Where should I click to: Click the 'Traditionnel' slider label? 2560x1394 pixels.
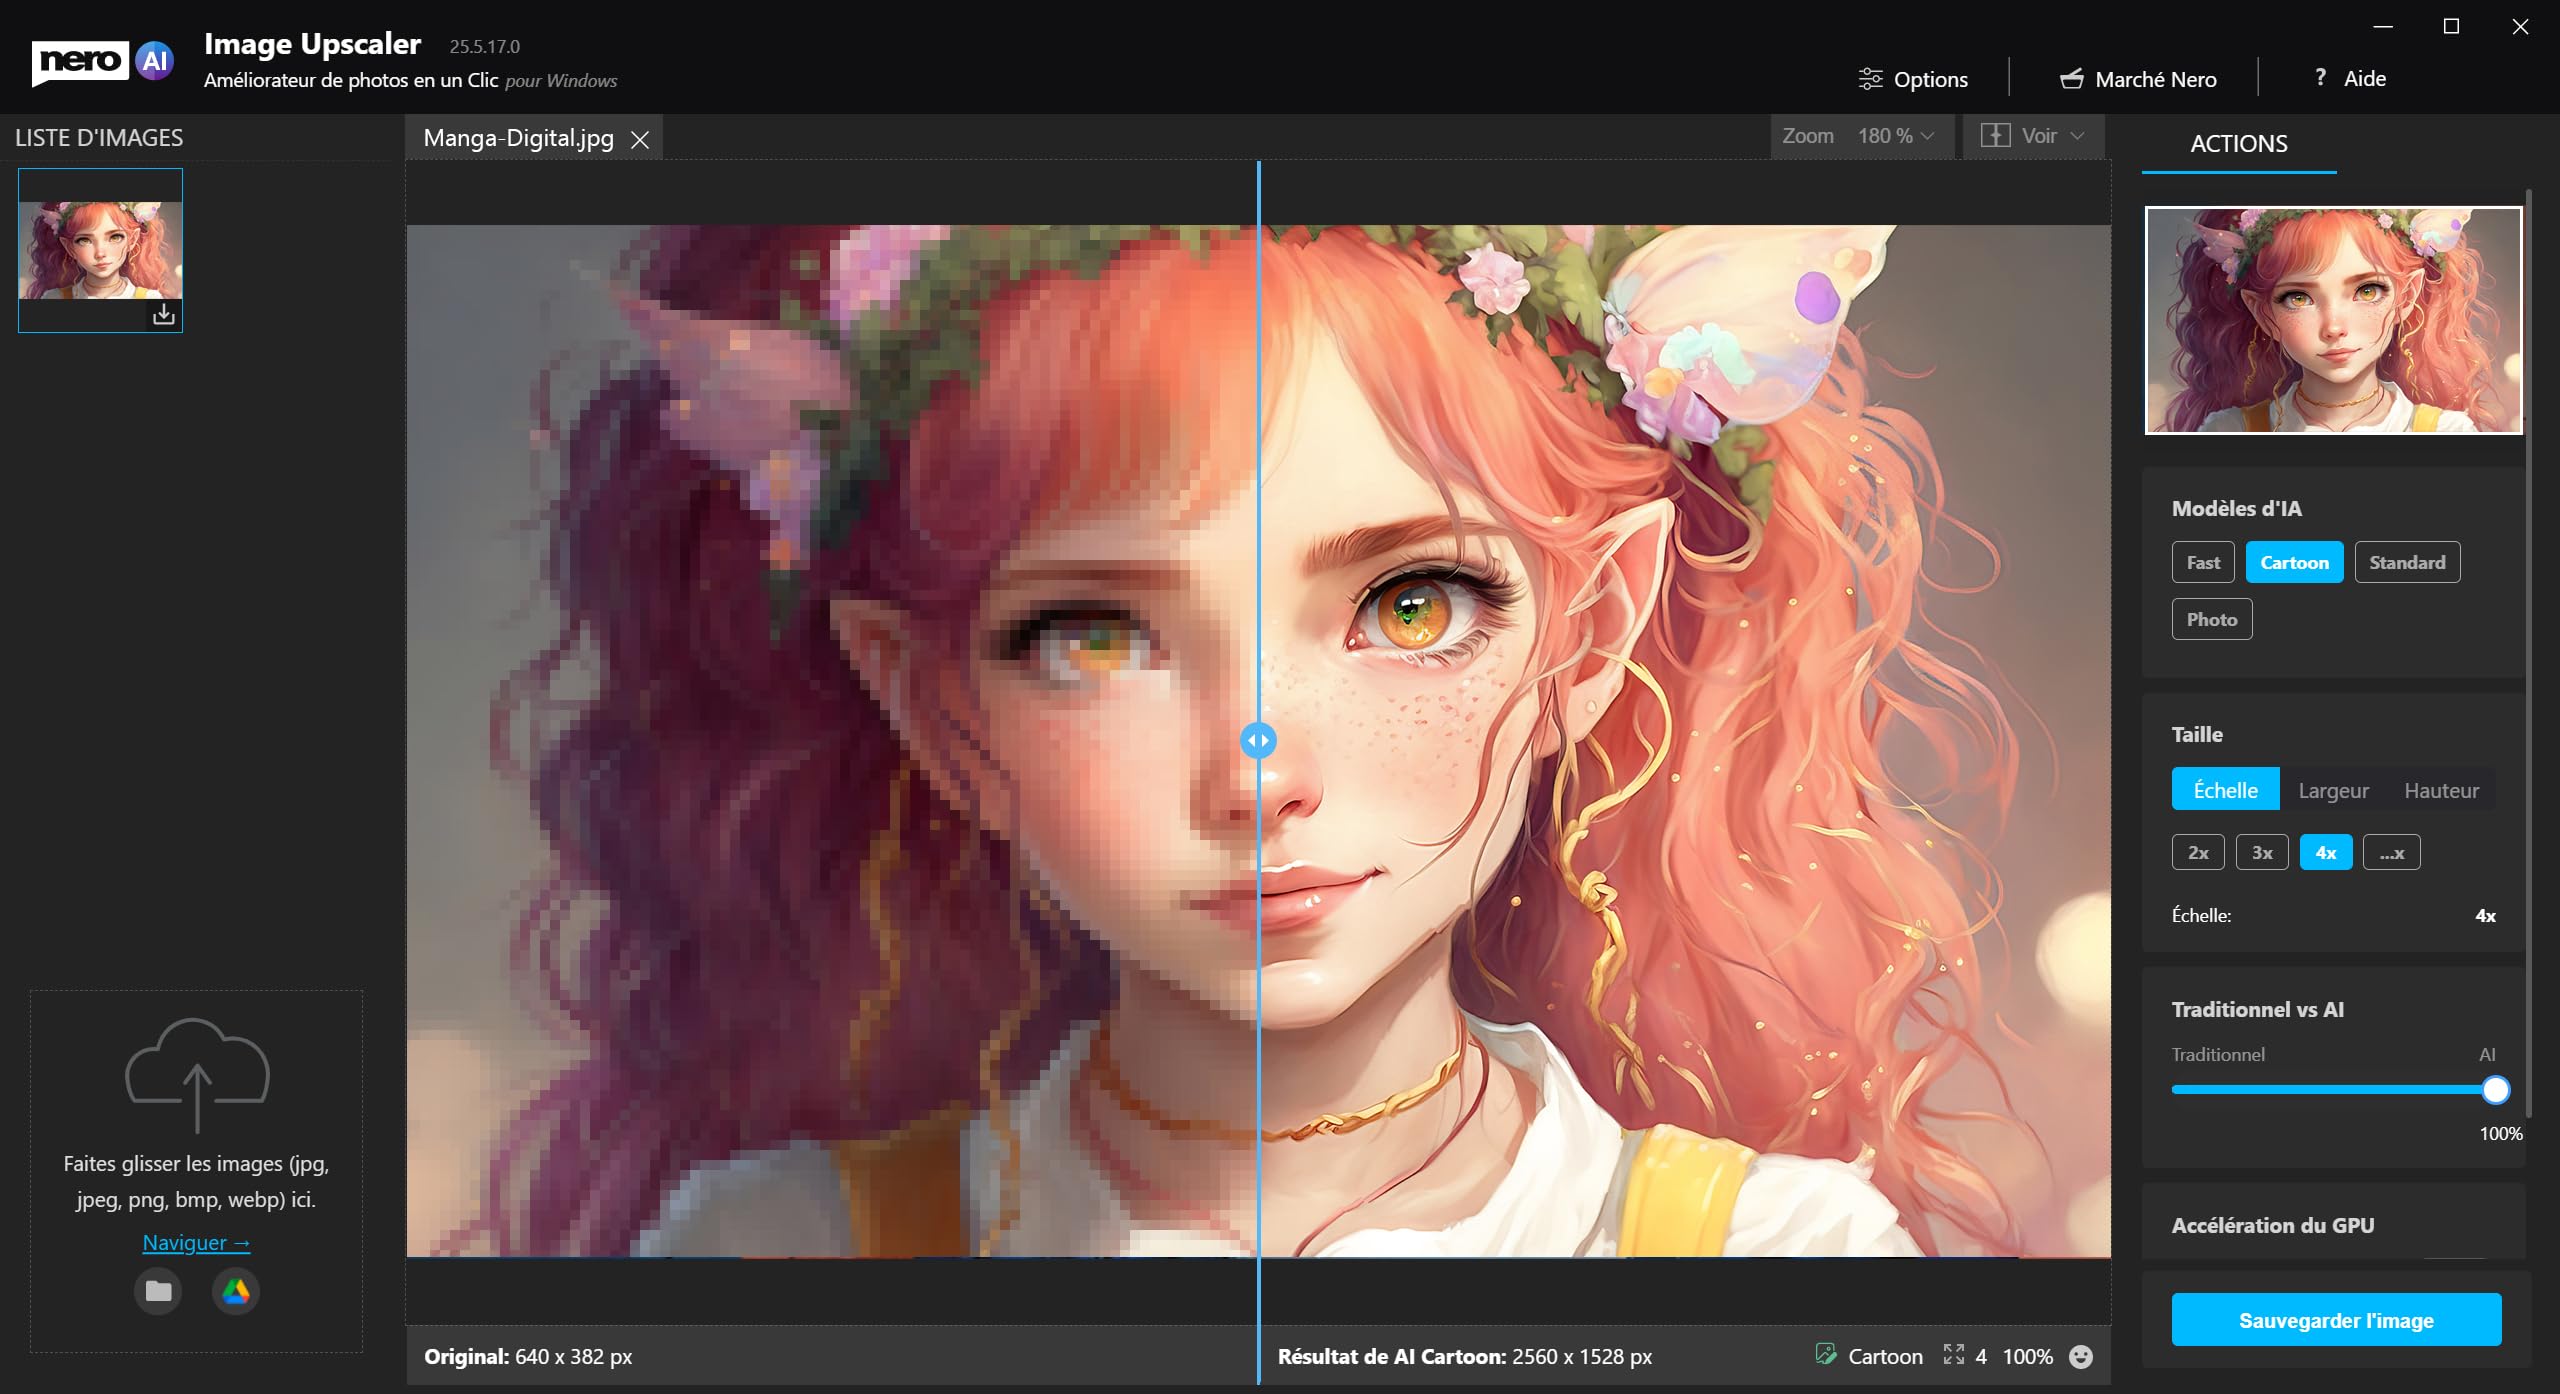point(2218,1054)
